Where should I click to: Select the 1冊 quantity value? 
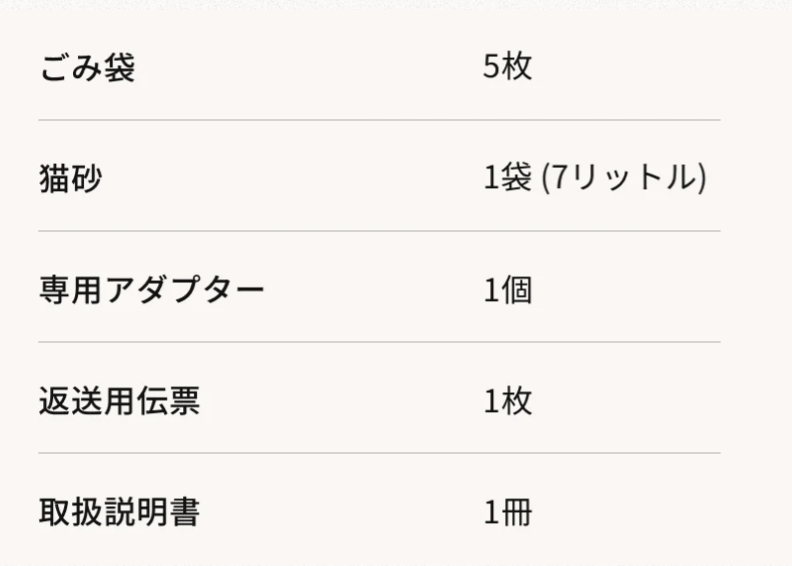pyautogui.click(x=507, y=512)
